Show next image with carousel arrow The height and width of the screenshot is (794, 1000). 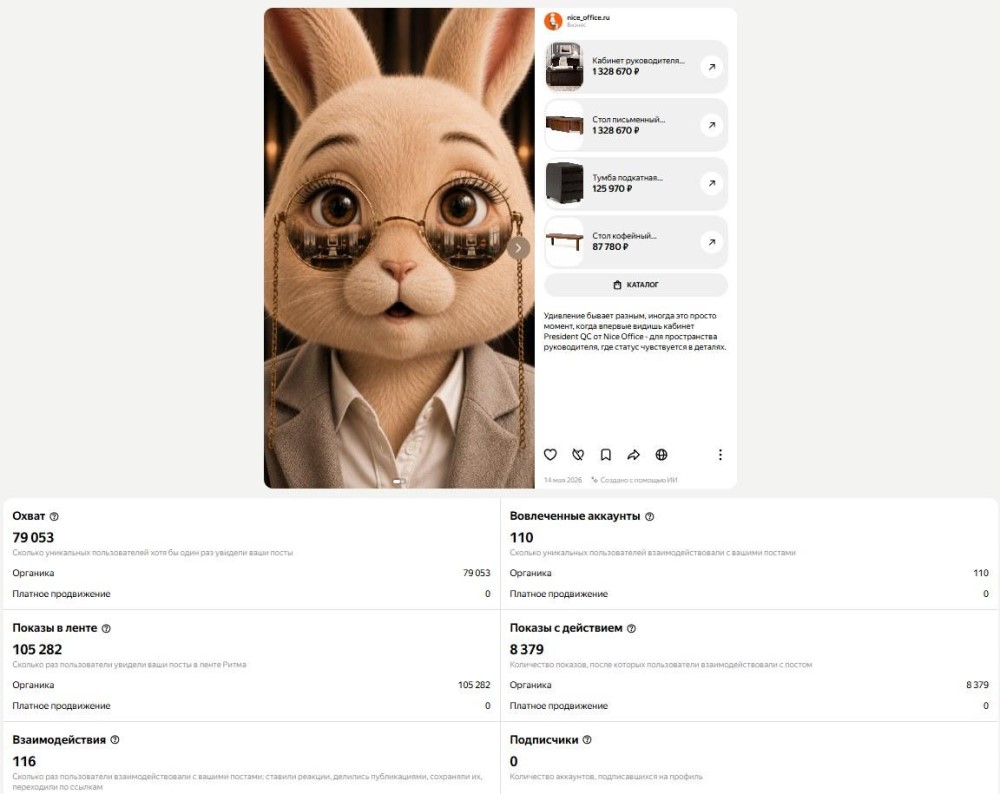[518, 248]
